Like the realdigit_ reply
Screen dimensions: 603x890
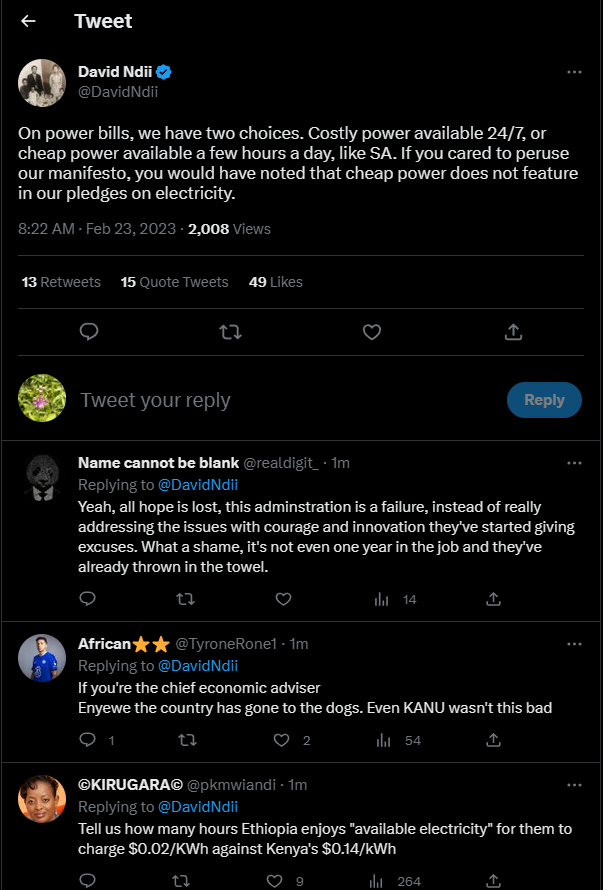point(283,599)
